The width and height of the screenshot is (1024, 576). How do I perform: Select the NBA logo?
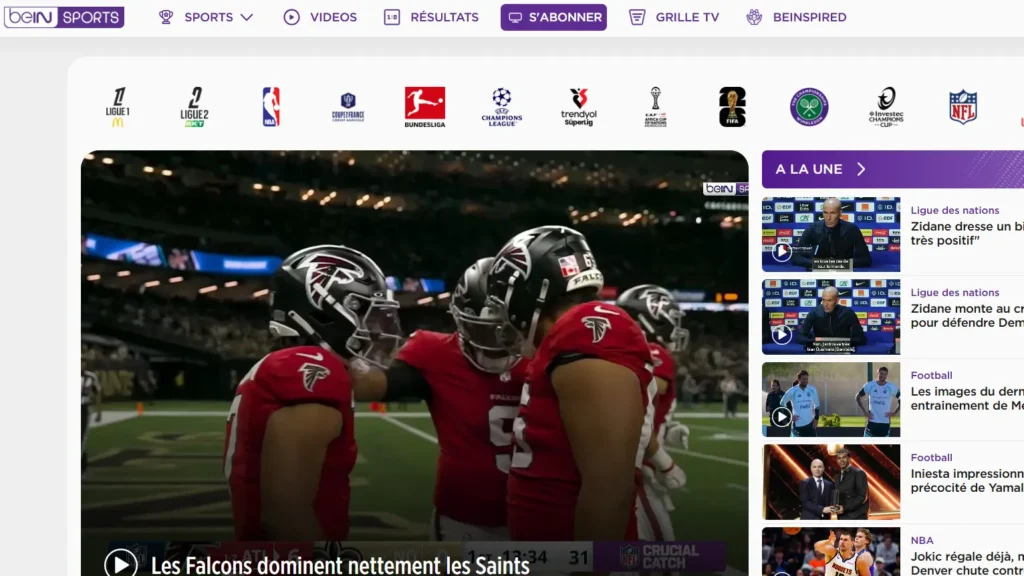pos(271,107)
